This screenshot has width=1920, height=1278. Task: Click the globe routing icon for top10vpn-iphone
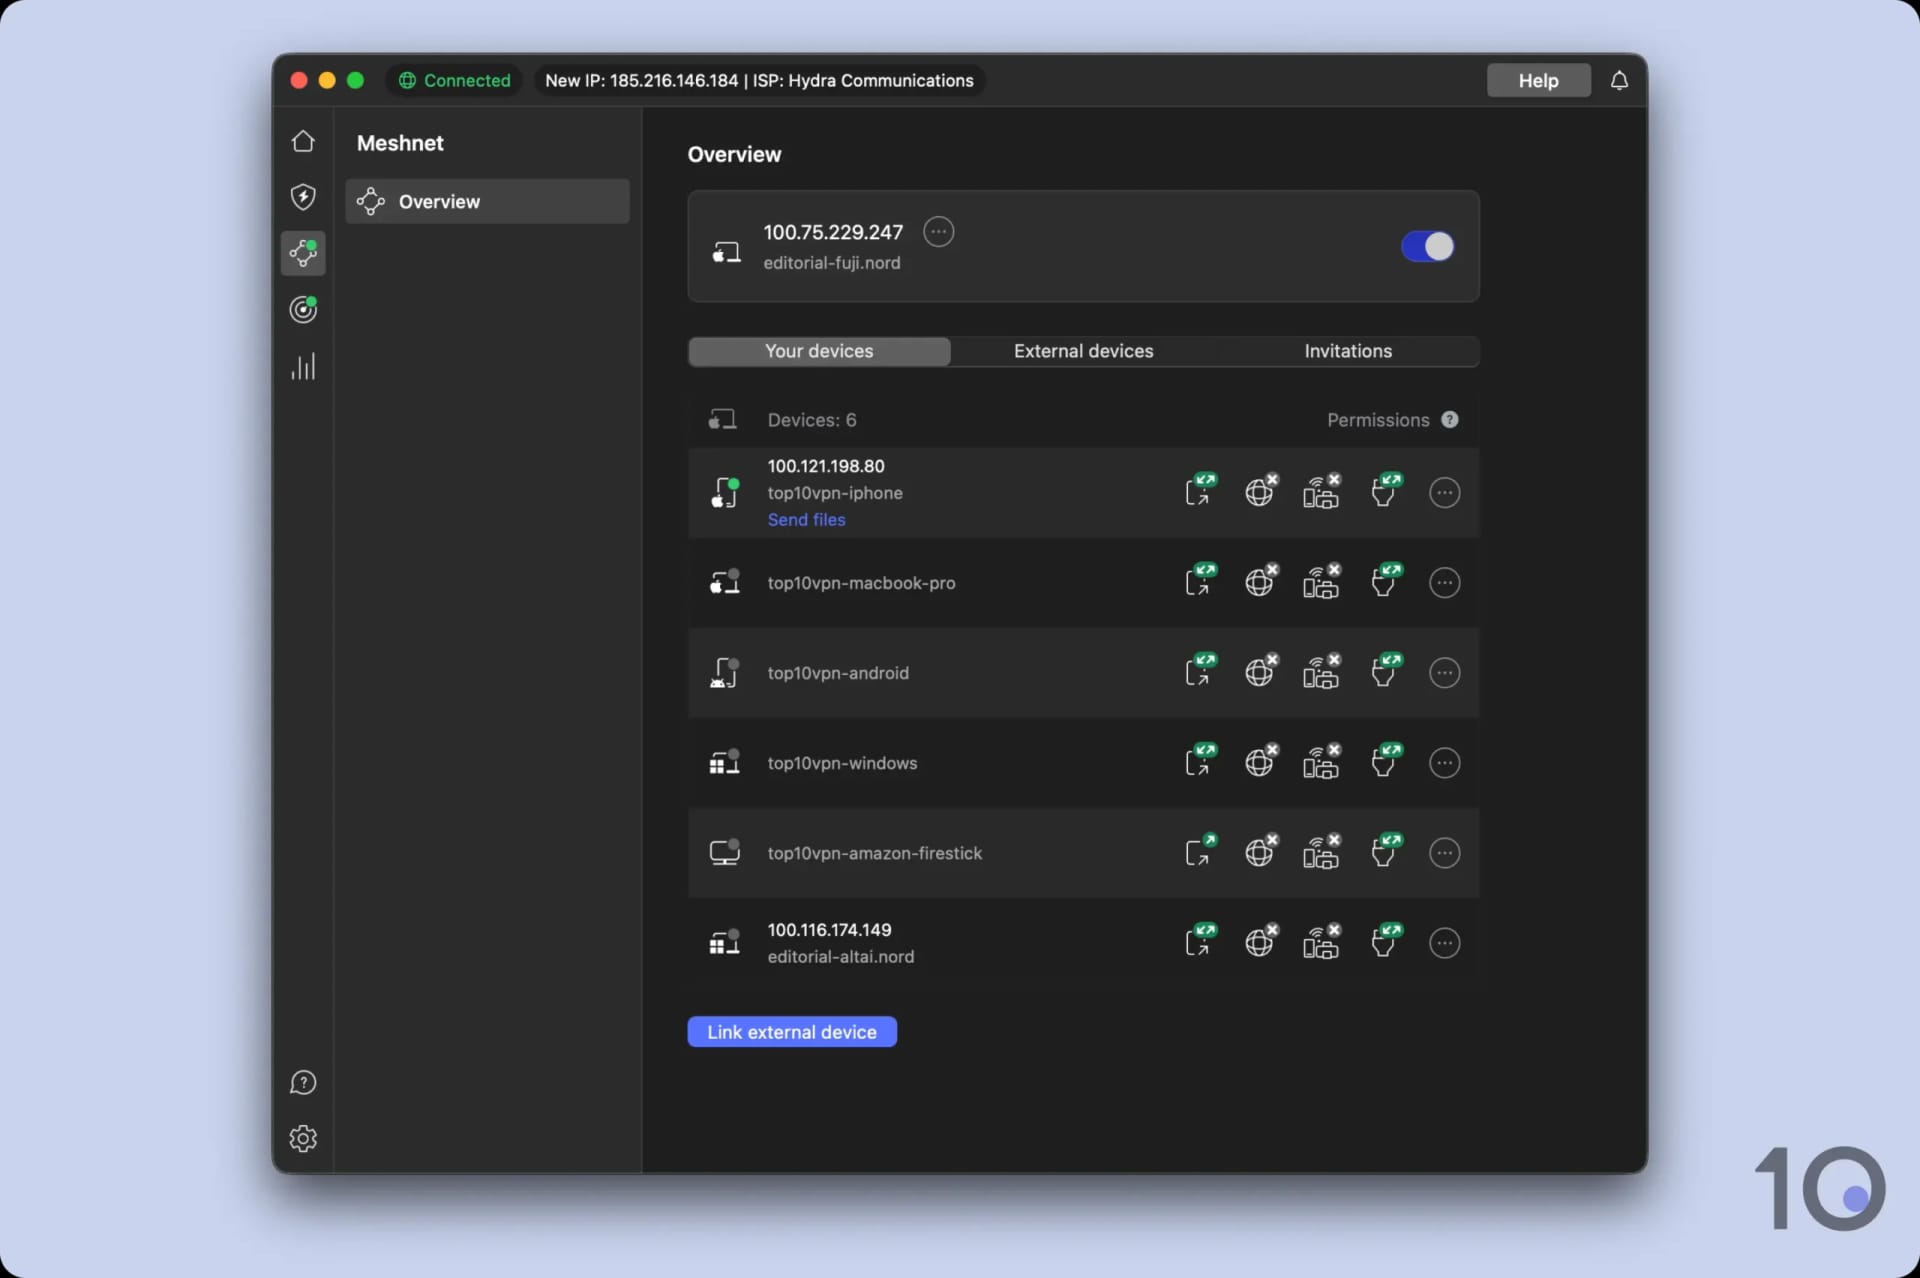coord(1261,492)
